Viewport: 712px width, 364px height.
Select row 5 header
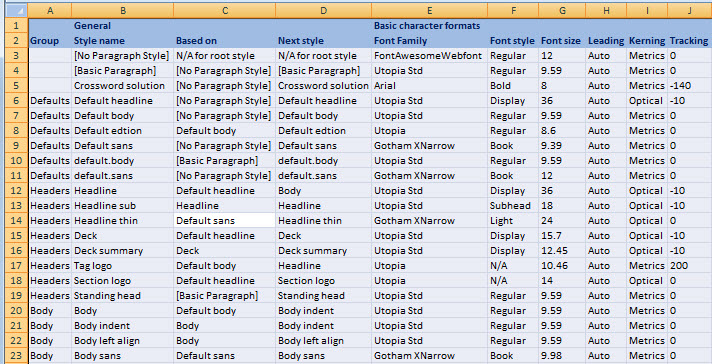click(x=16, y=85)
